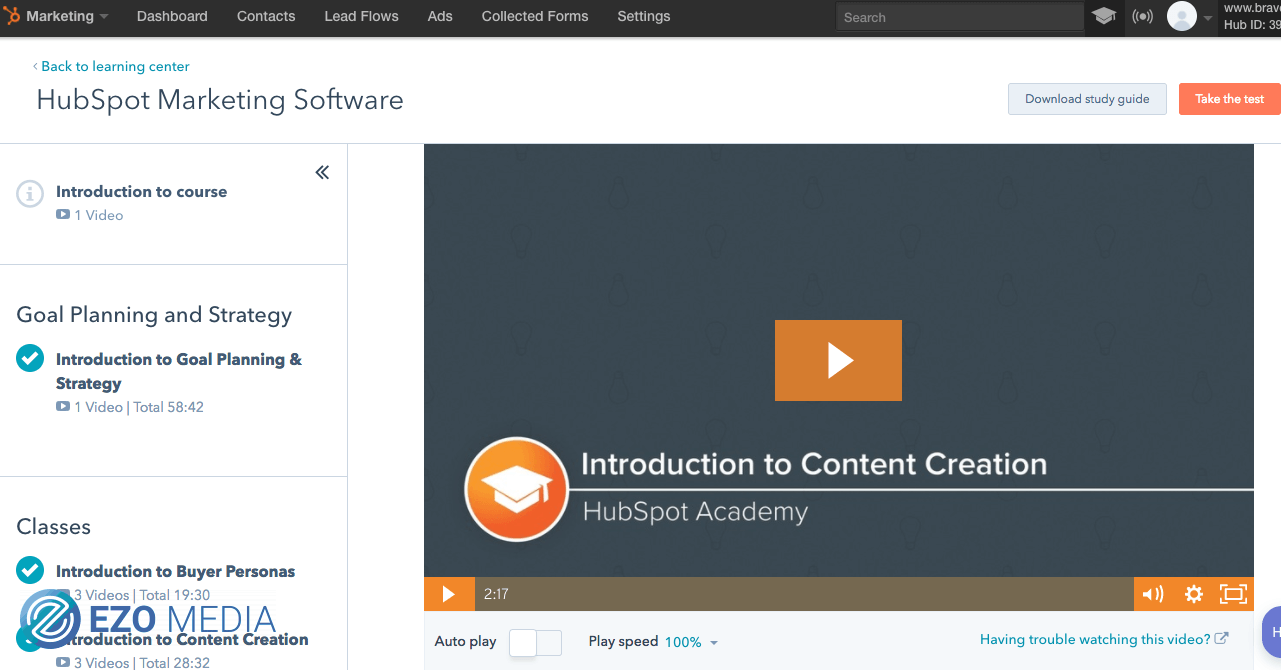The image size is (1281, 670).
Task: Click the checkmark beside Introduction to Buyer Personas
Action: coord(30,570)
